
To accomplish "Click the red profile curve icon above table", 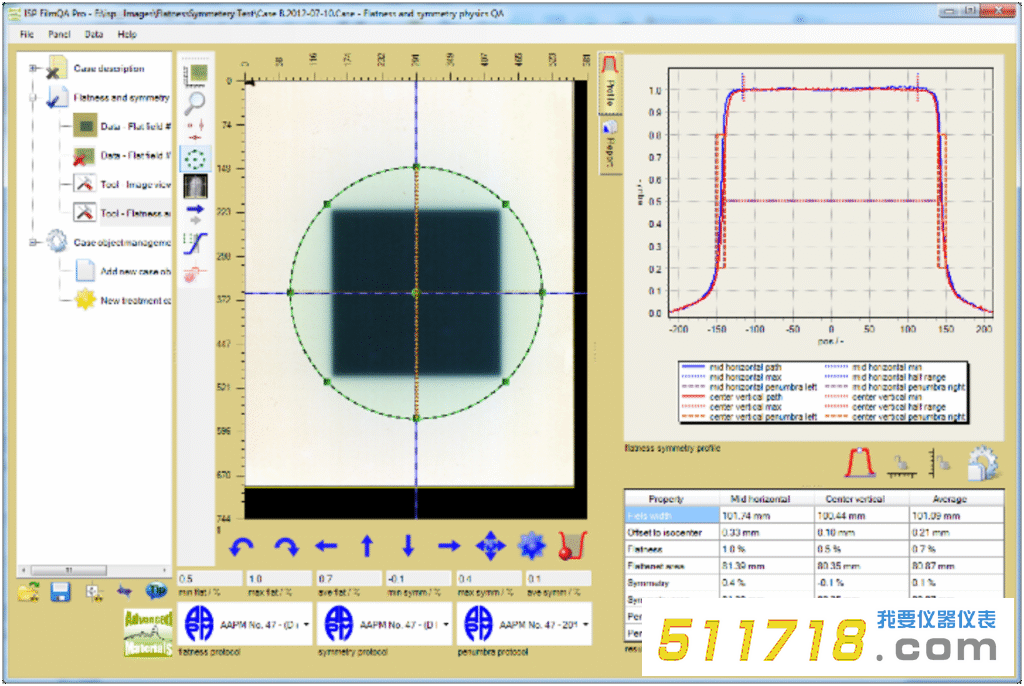I will [x=861, y=463].
